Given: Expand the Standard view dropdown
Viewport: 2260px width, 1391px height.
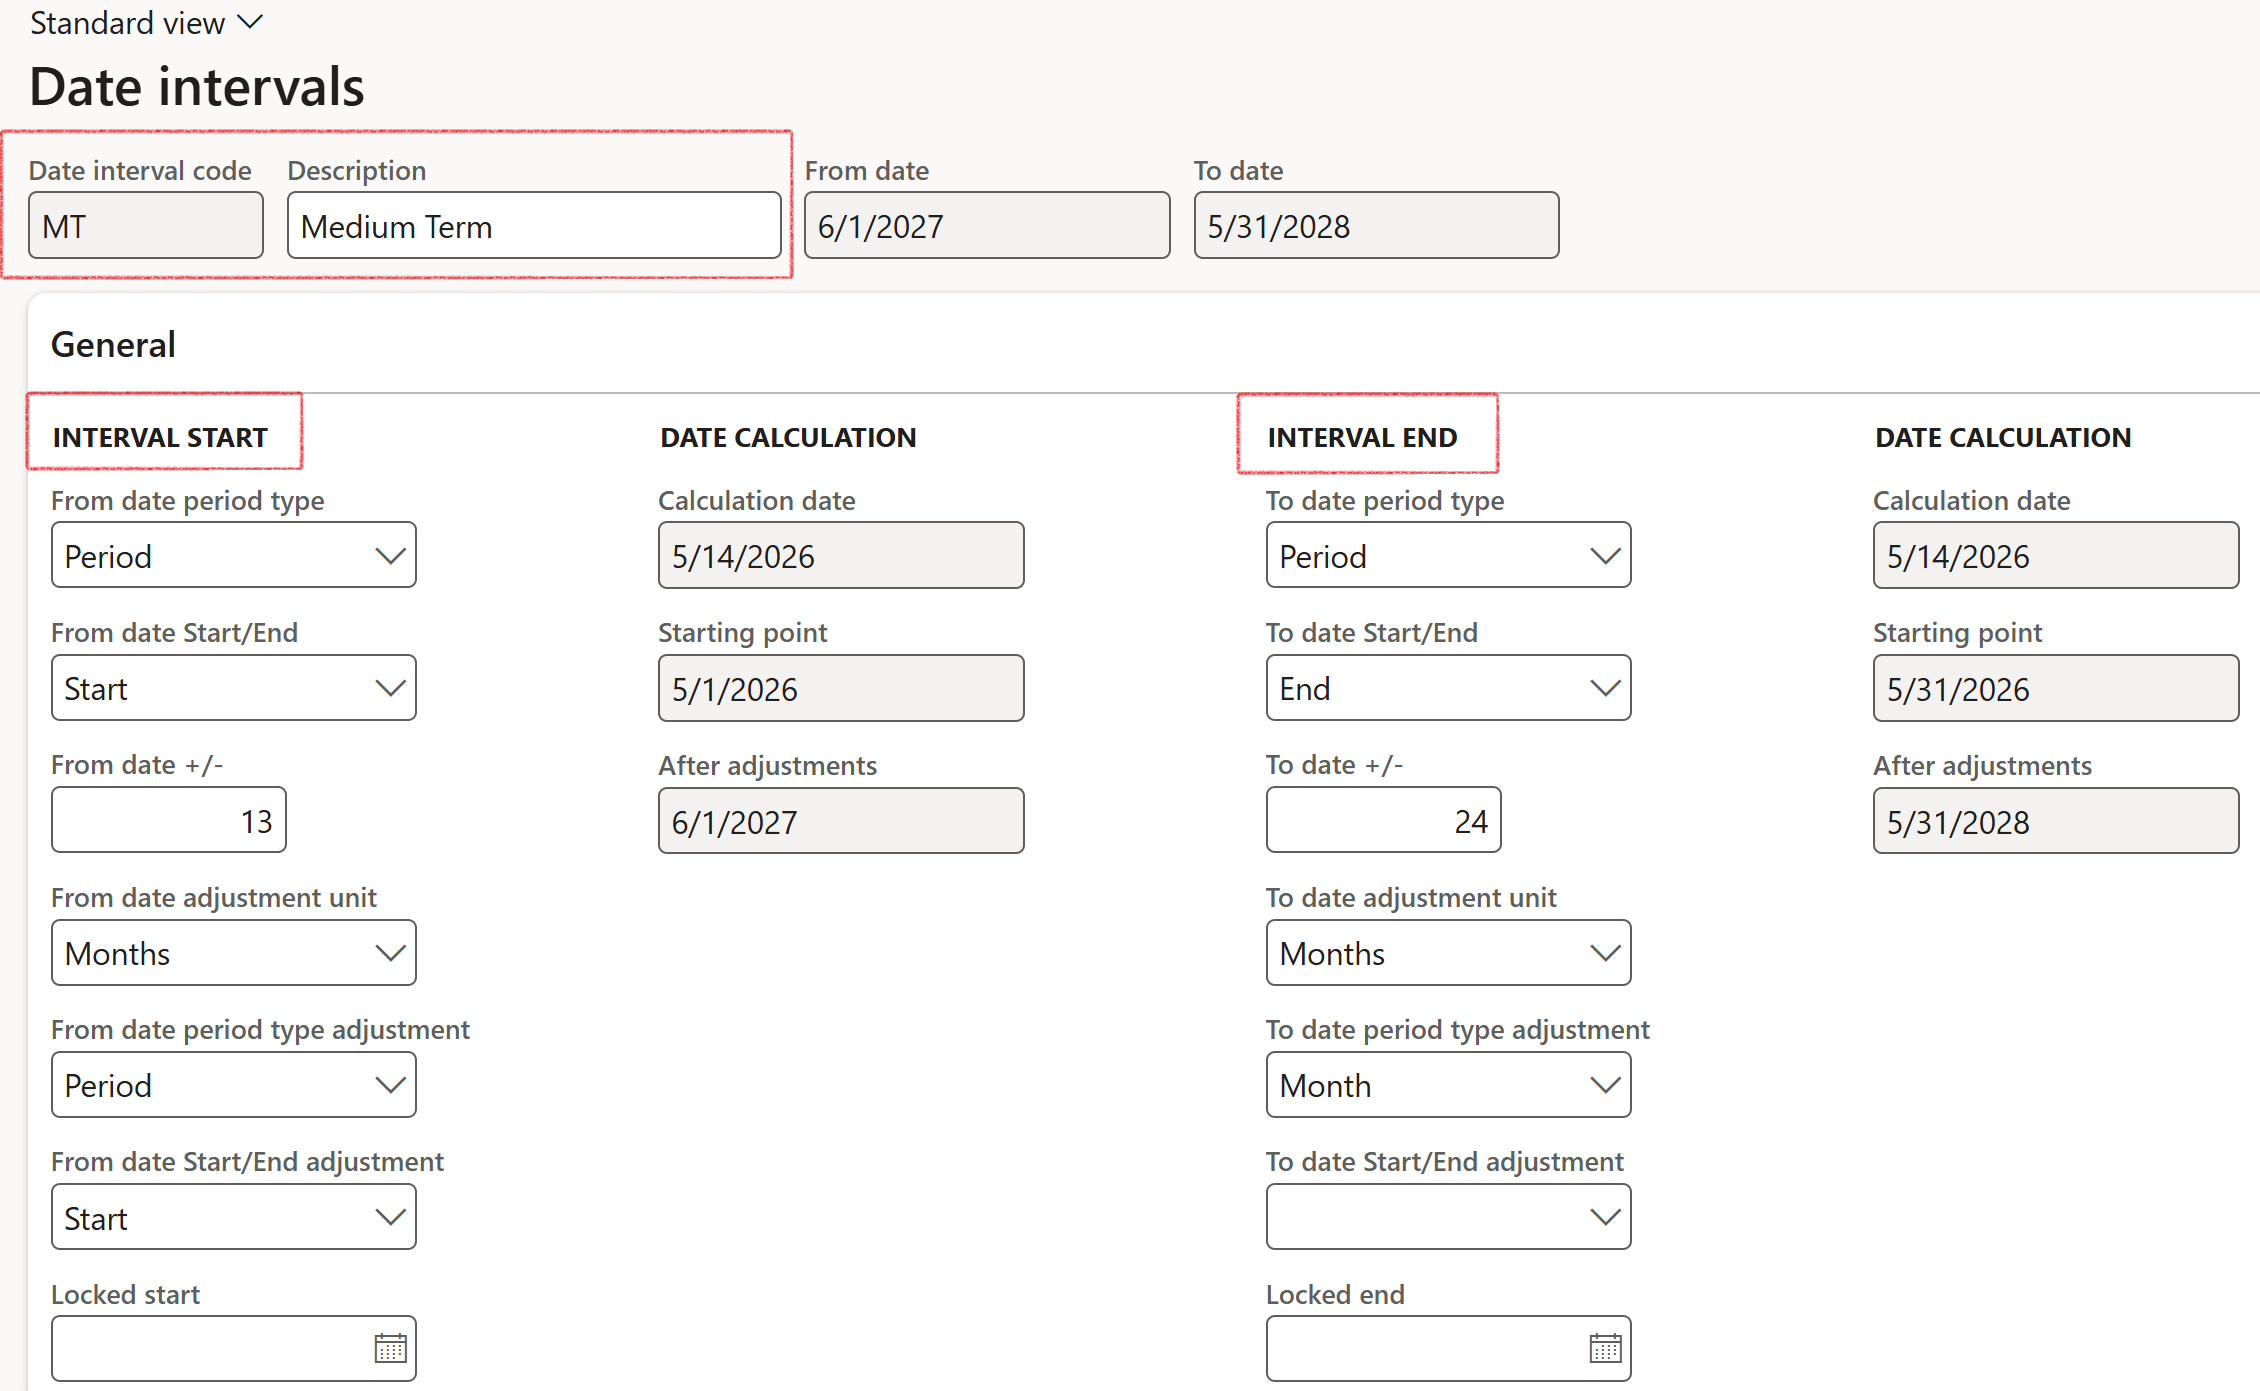Looking at the screenshot, I should (146, 23).
